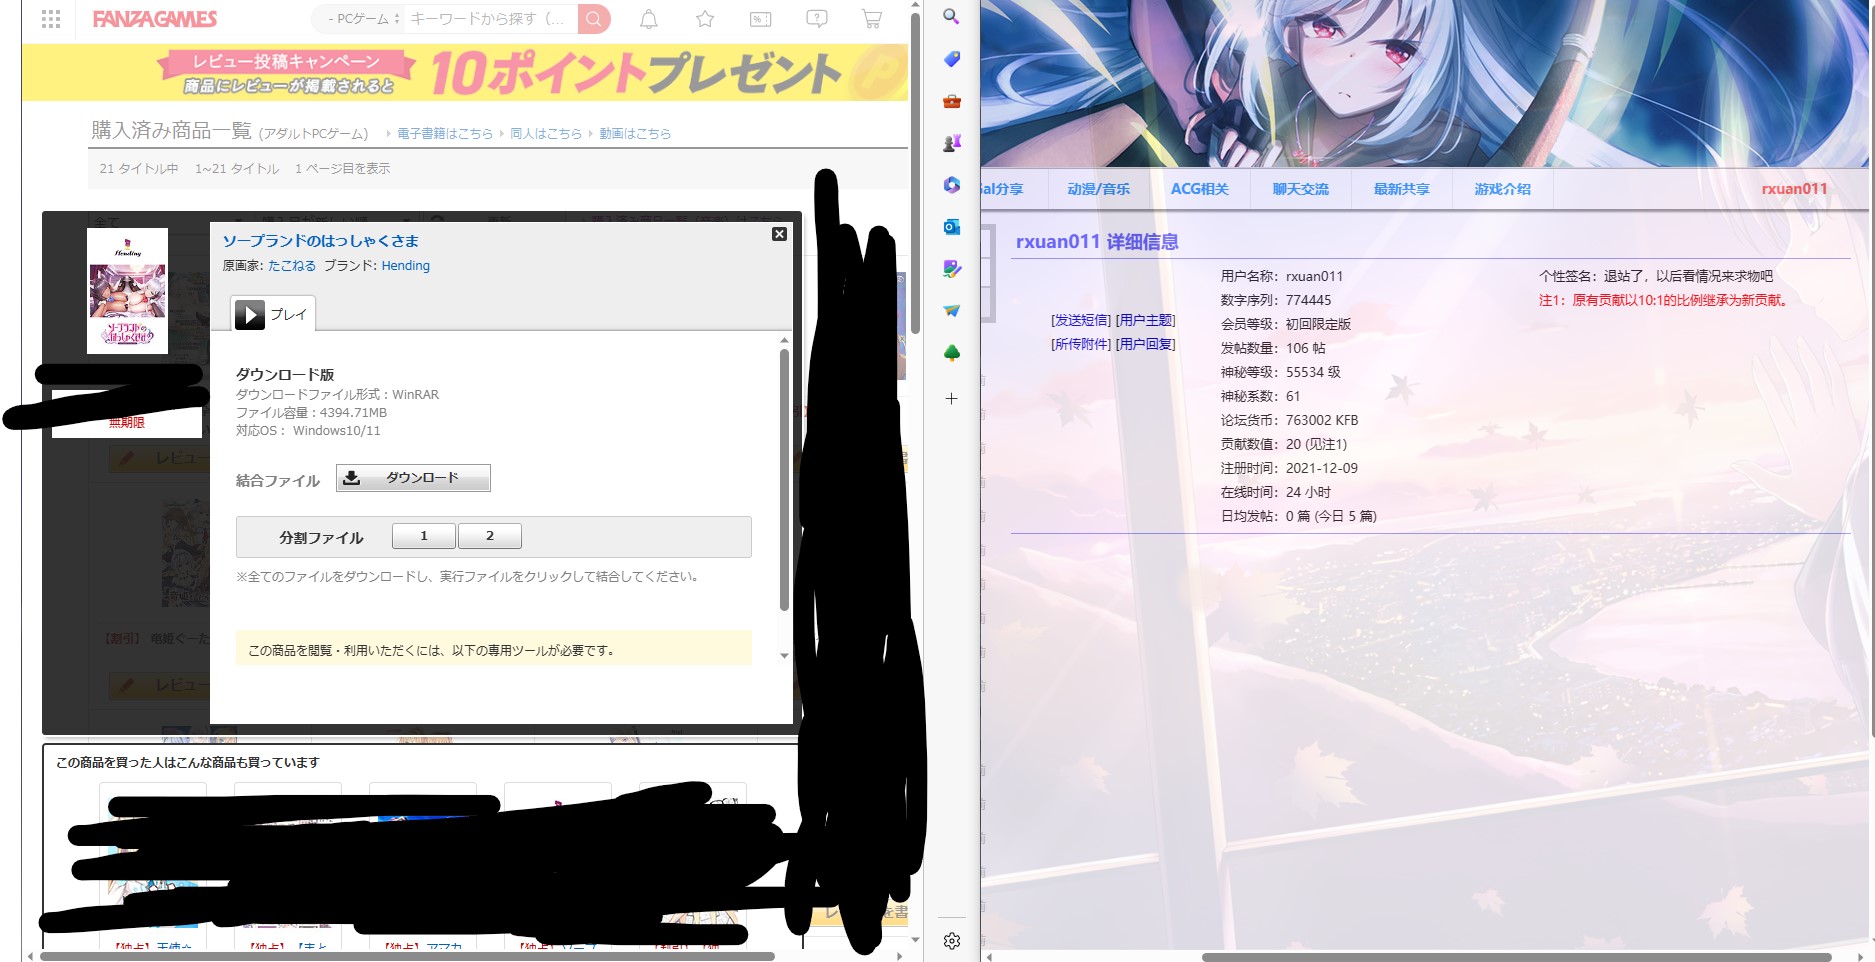1875x962 pixels.
Task: Open the help question icon
Action: click(x=817, y=19)
